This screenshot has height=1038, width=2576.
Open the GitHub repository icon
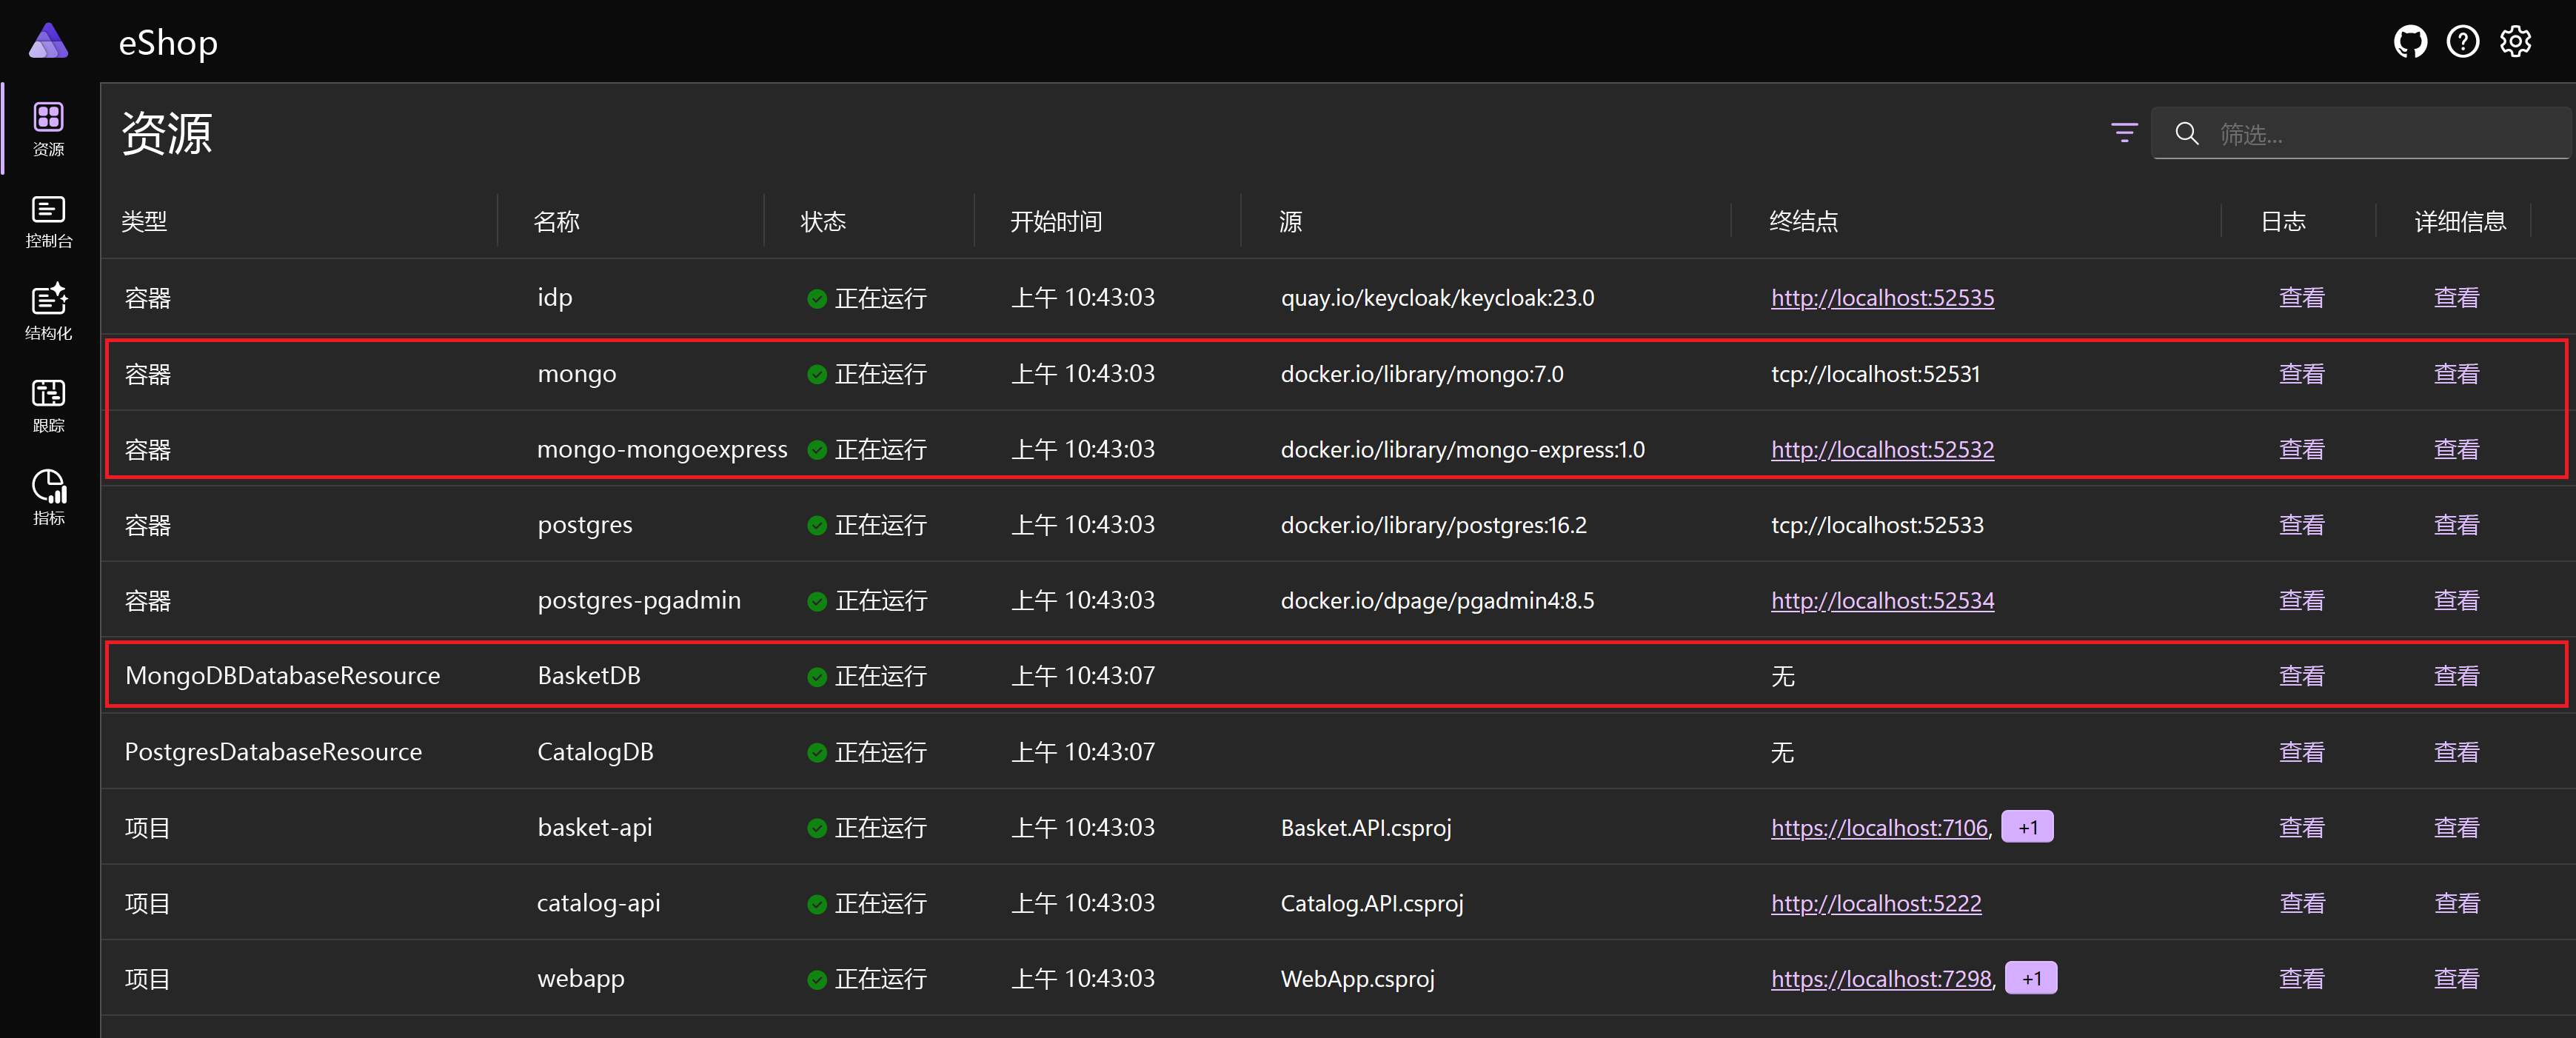pos(2410,42)
